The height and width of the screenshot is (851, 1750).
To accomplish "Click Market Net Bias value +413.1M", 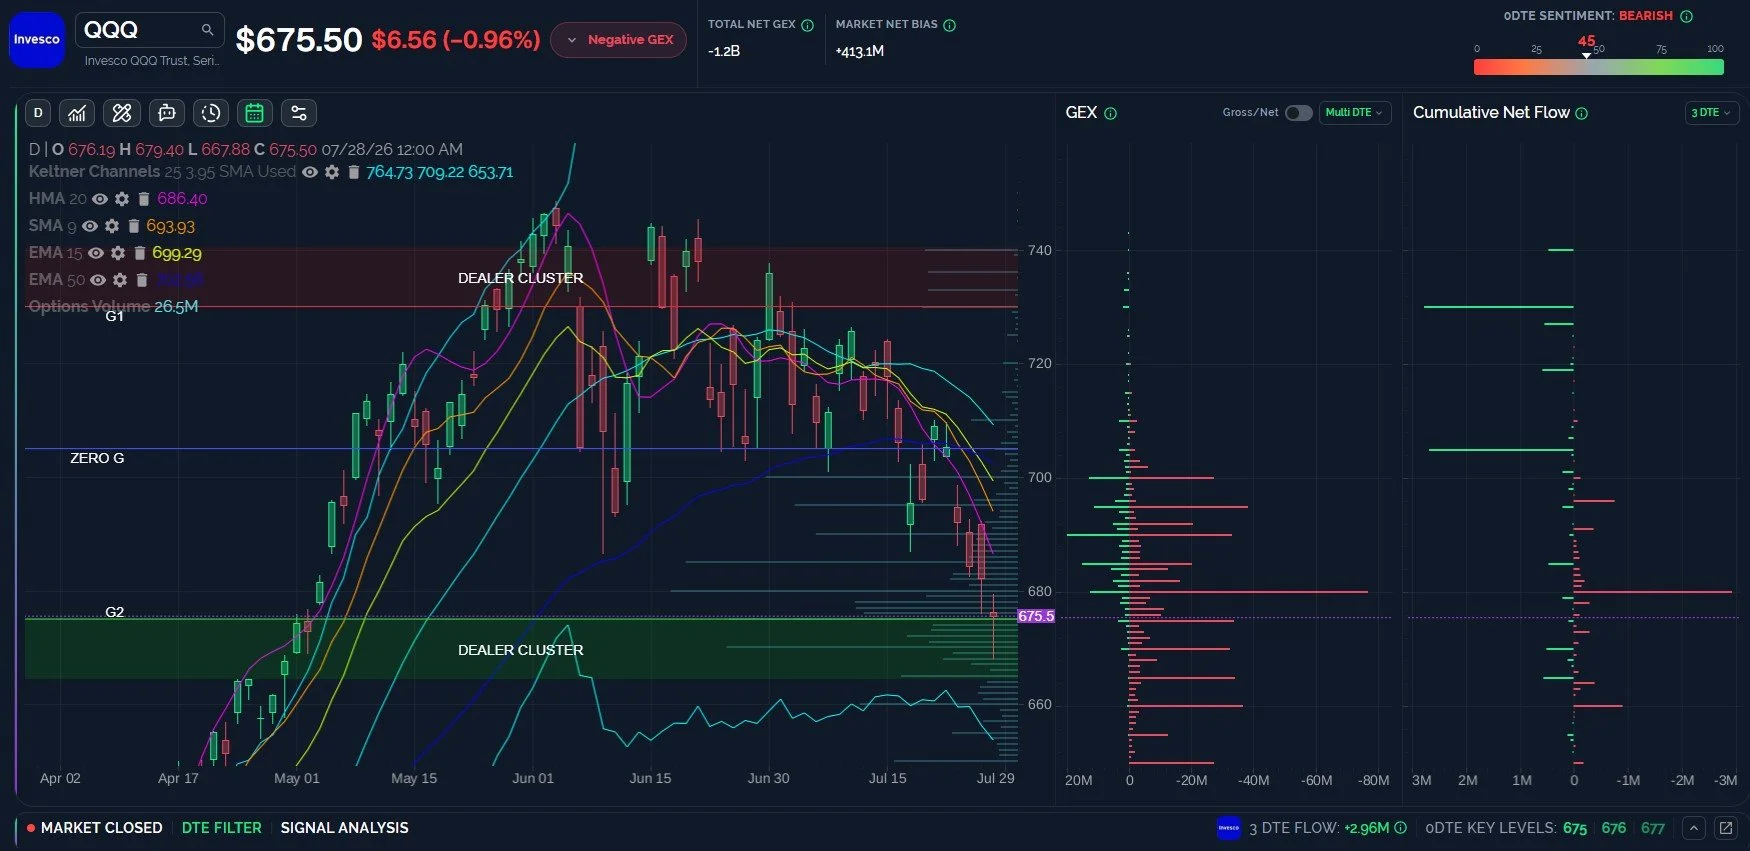I will [x=860, y=51].
